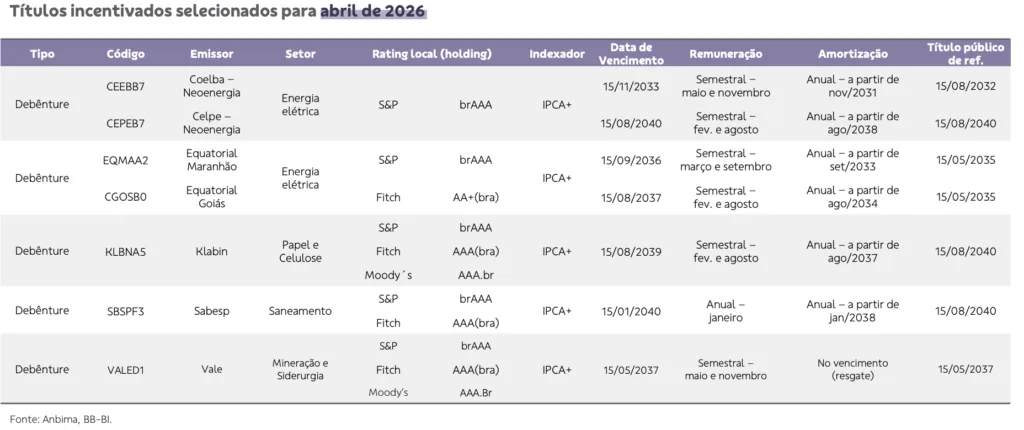Screen dimensions: 1024x430
Task: Select the SBSPF3 code cell
Action: (125, 311)
